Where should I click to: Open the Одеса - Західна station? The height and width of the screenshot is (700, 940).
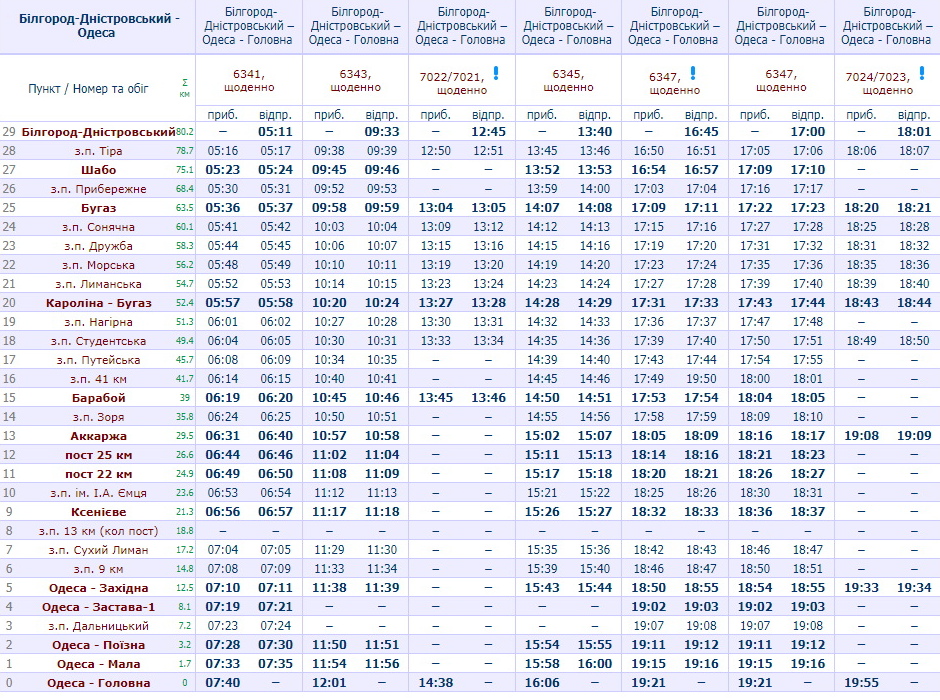coord(98,589)
